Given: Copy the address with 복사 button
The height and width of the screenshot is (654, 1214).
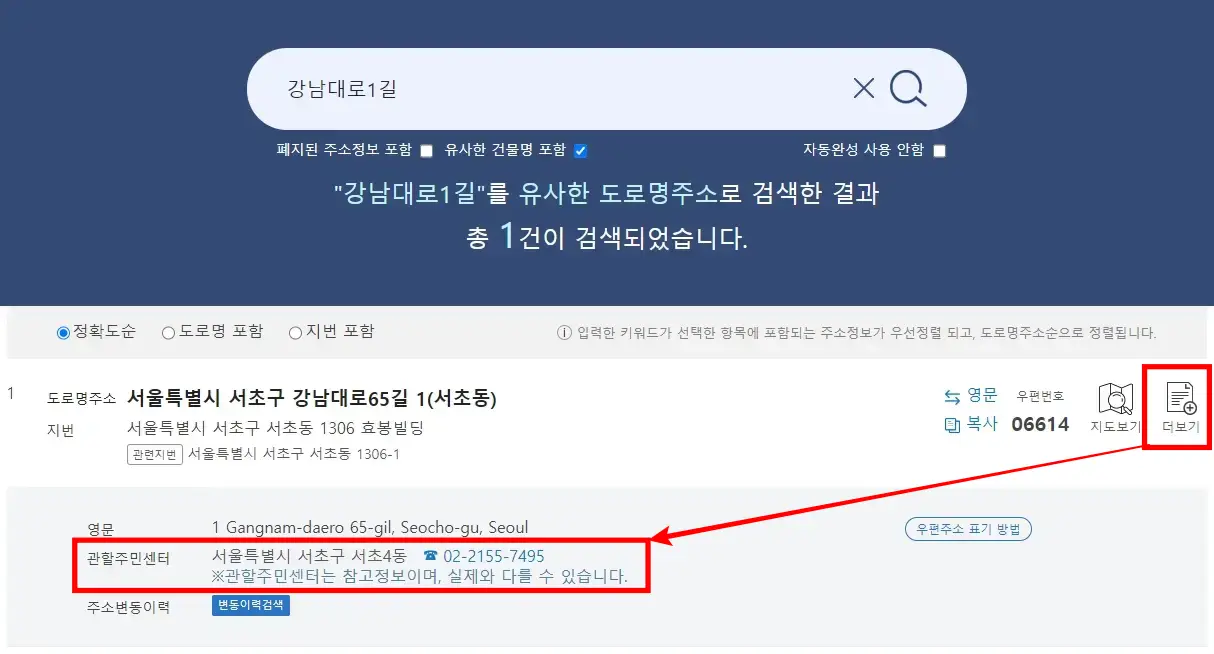Looking at the screenshot, I should click(x=971, y=424).
